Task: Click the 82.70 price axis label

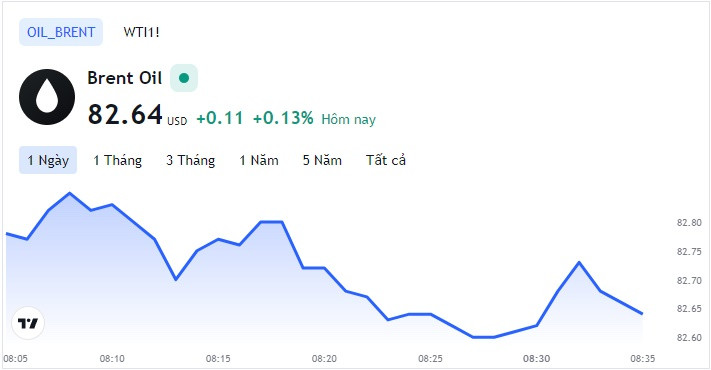Action: pyautogui.click(x=689, y=281)
